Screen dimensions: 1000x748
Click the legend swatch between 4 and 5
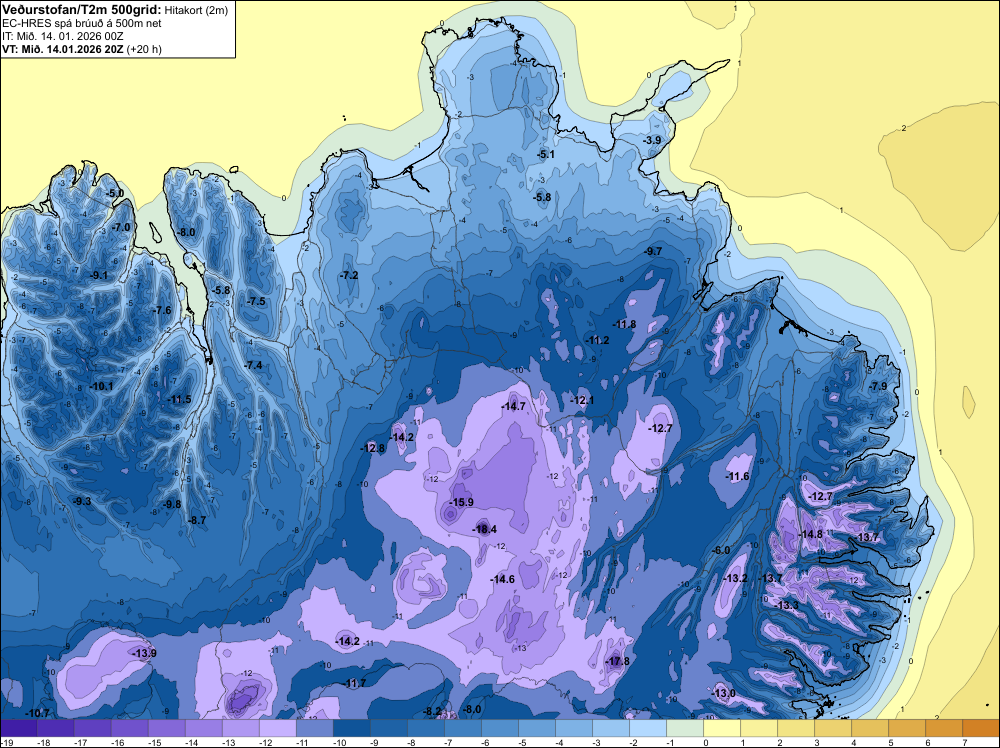(x=870, y=728)
